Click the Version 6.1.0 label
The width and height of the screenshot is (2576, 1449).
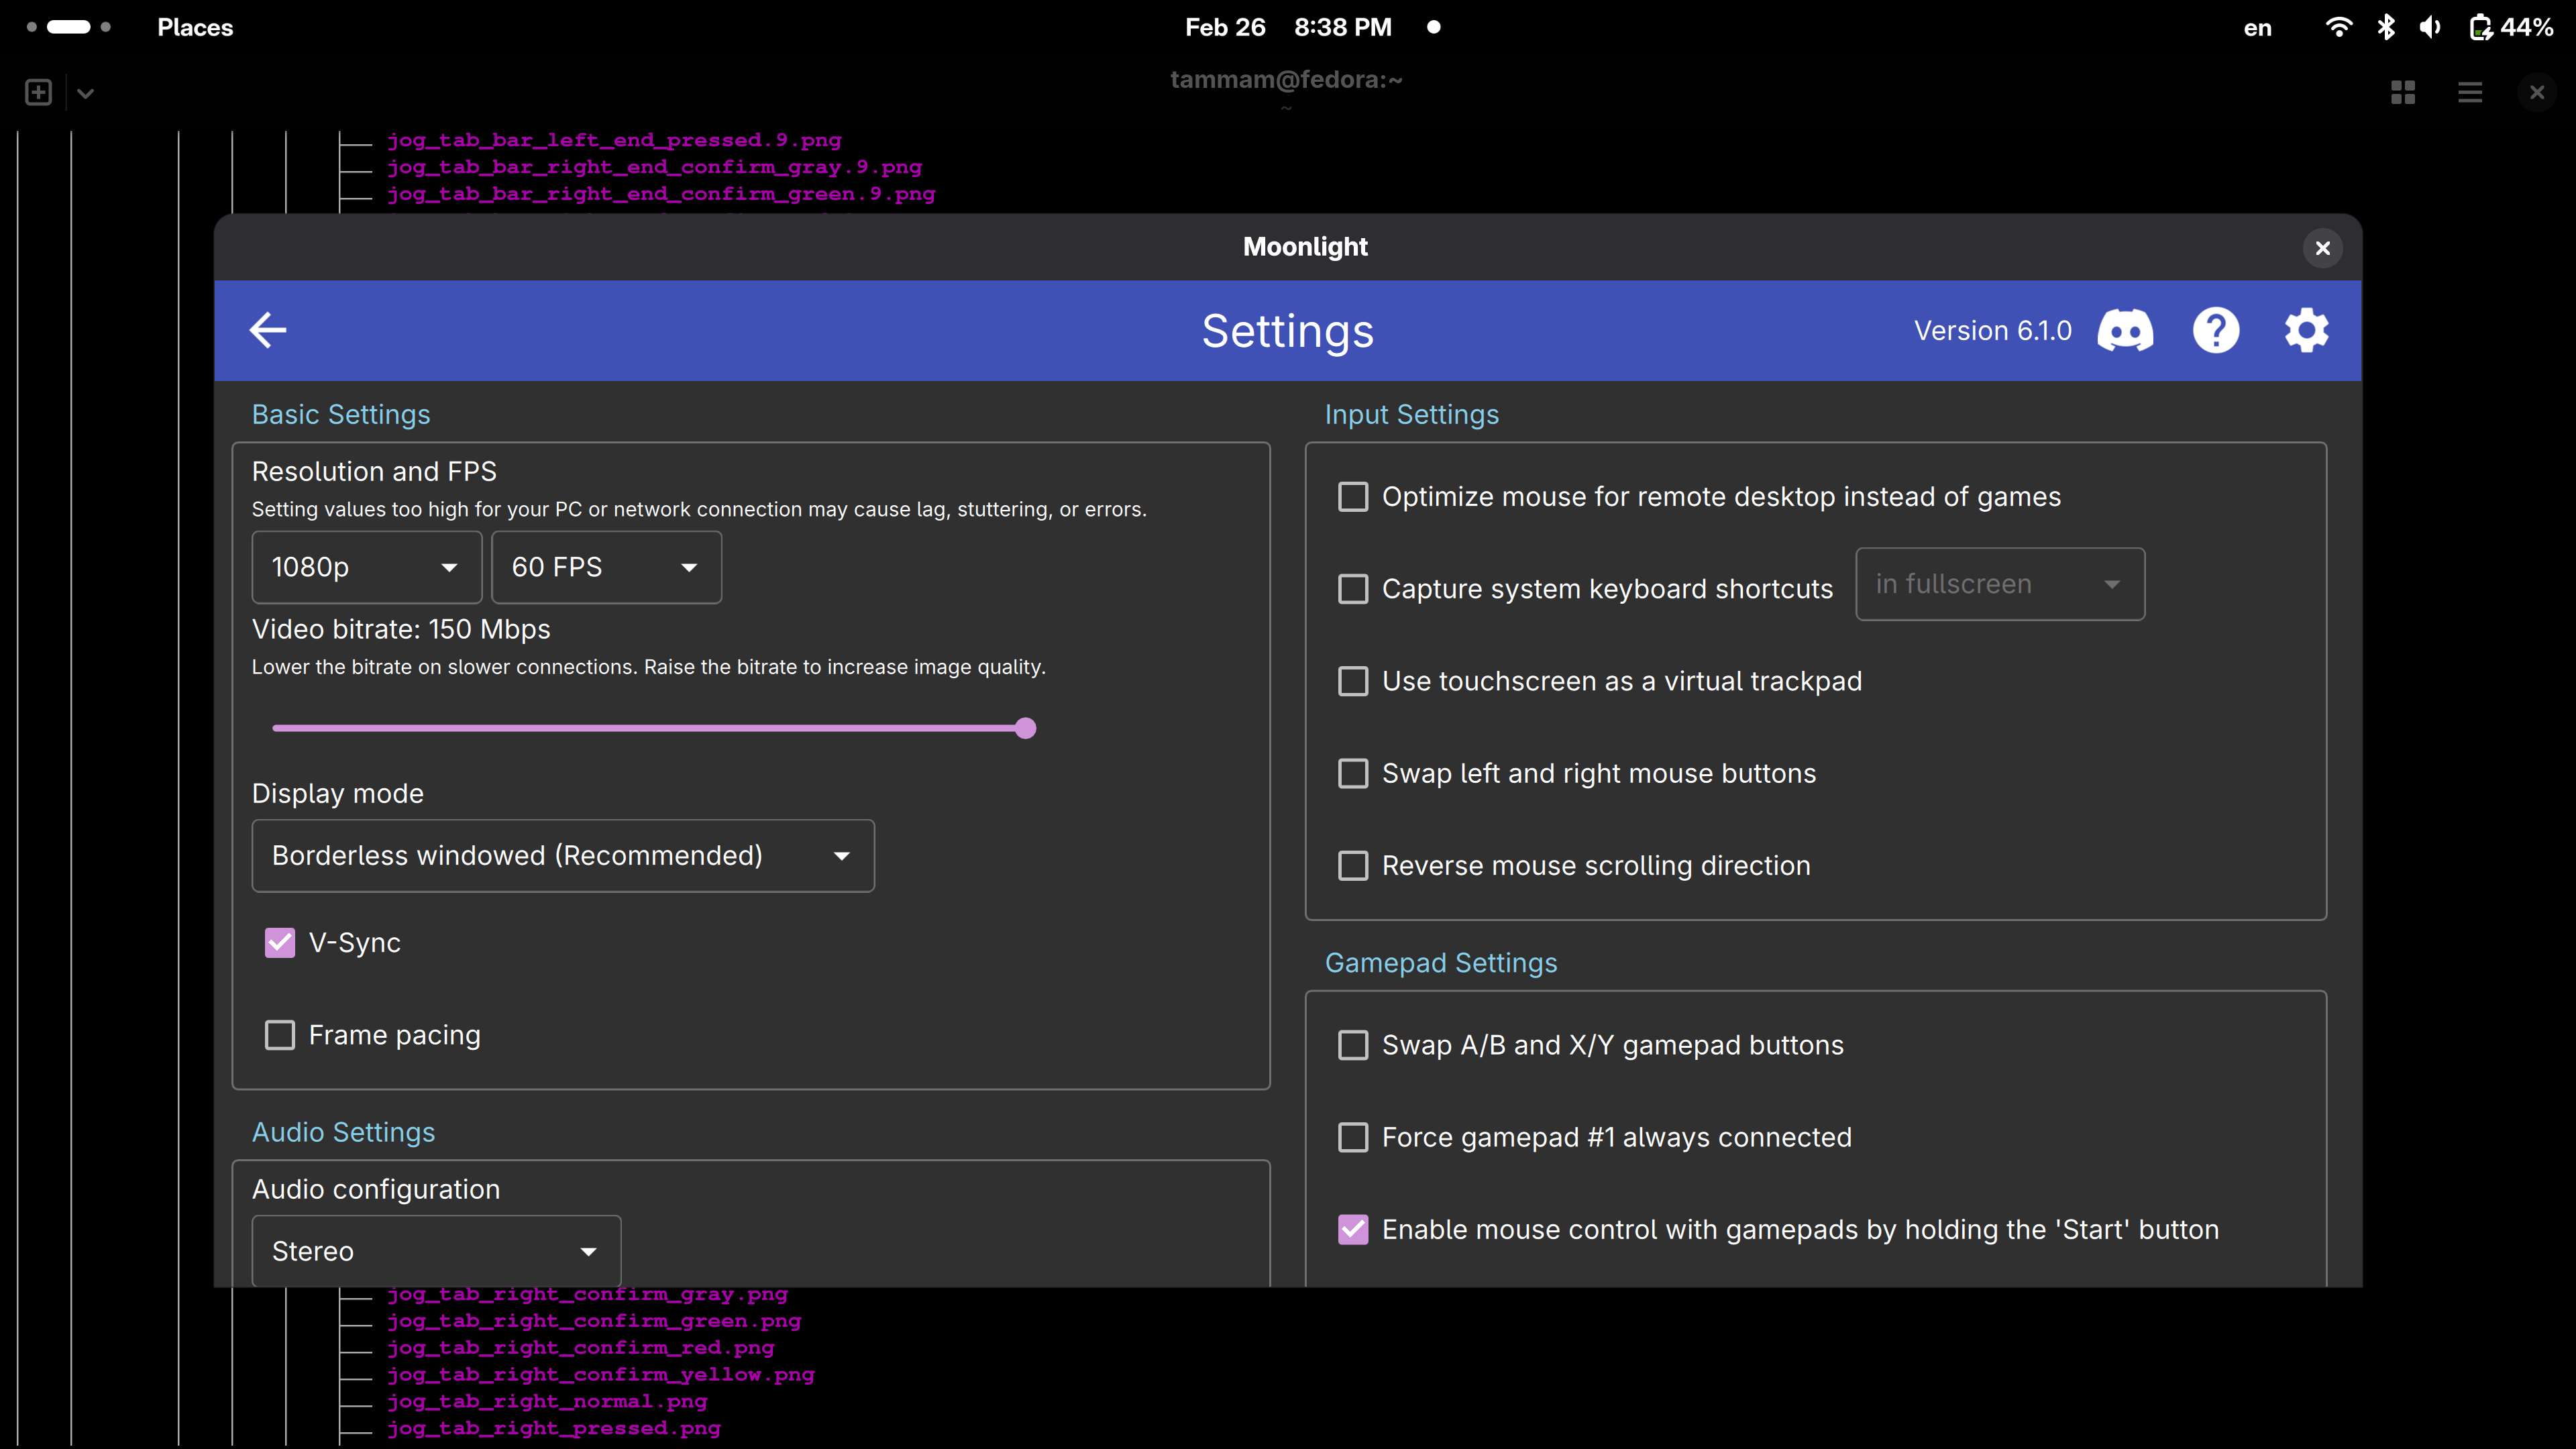(x=1992, y=331)
